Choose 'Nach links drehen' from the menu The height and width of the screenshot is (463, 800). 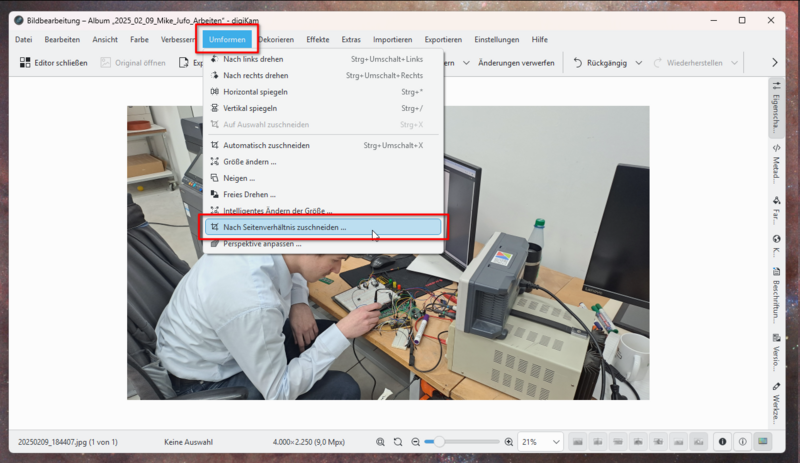[322, 59]
